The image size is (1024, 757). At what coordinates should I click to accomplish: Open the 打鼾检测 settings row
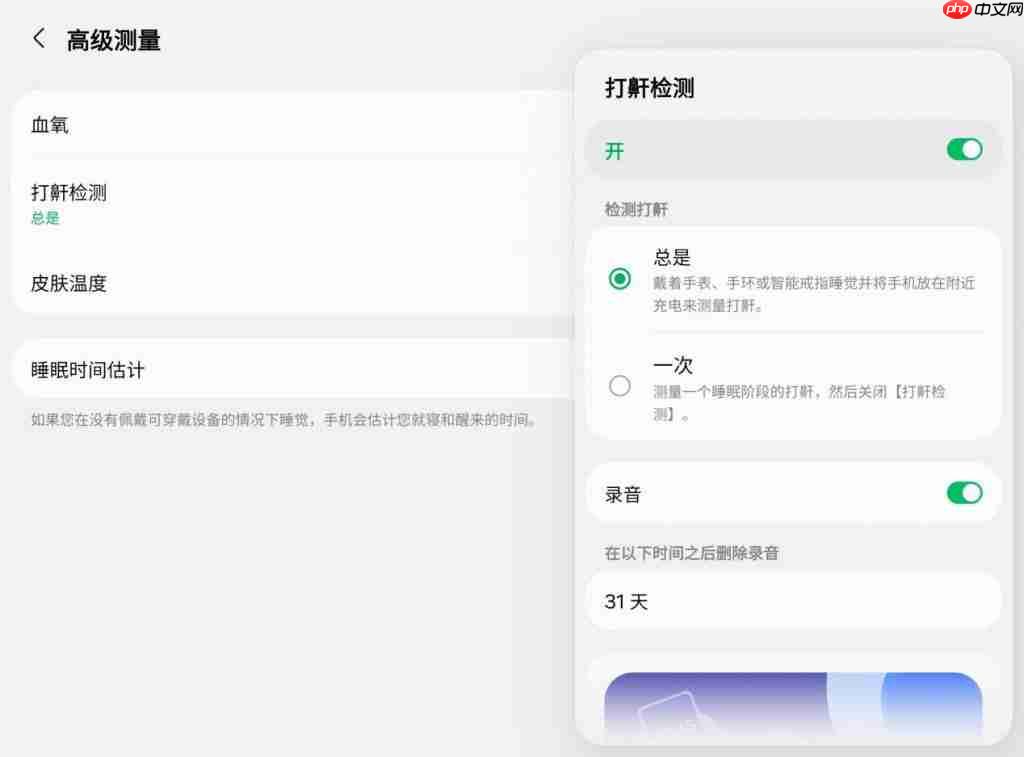point(293,203)
